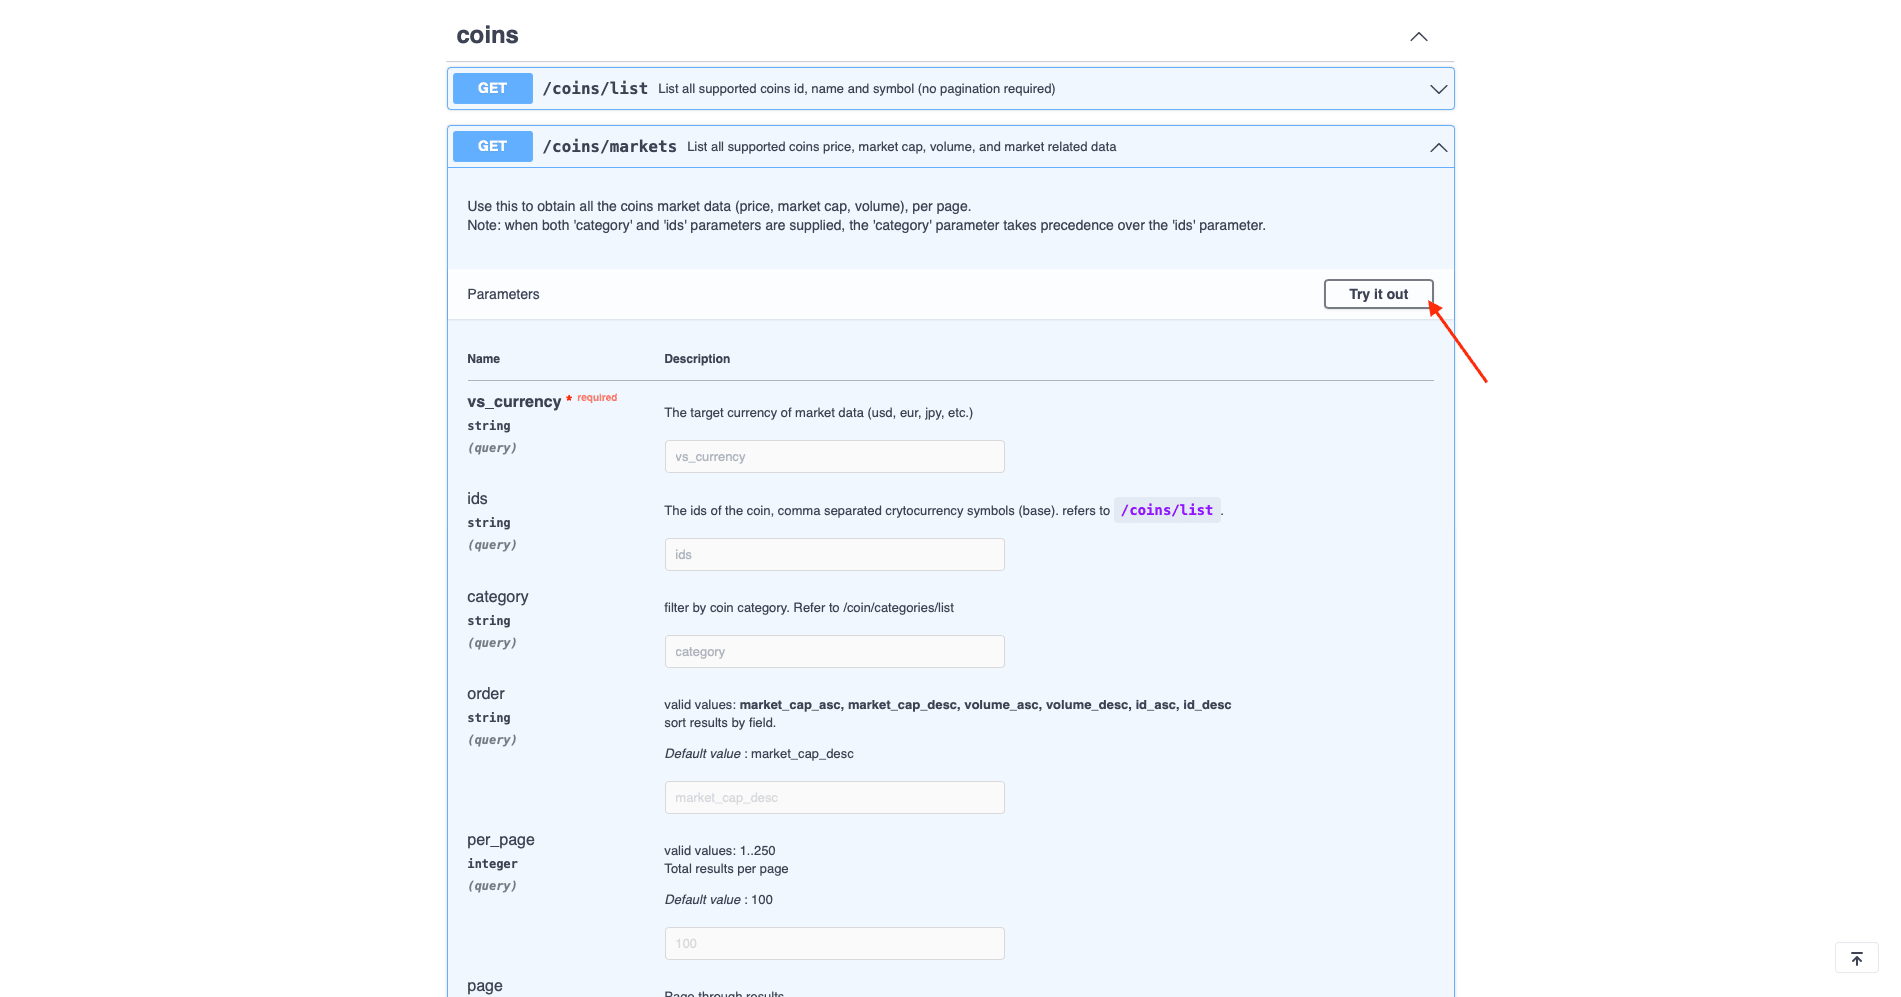Collapse the /coins/markets endpoint
Screen dimensions: 1901x997
(x=1438, y=147)
